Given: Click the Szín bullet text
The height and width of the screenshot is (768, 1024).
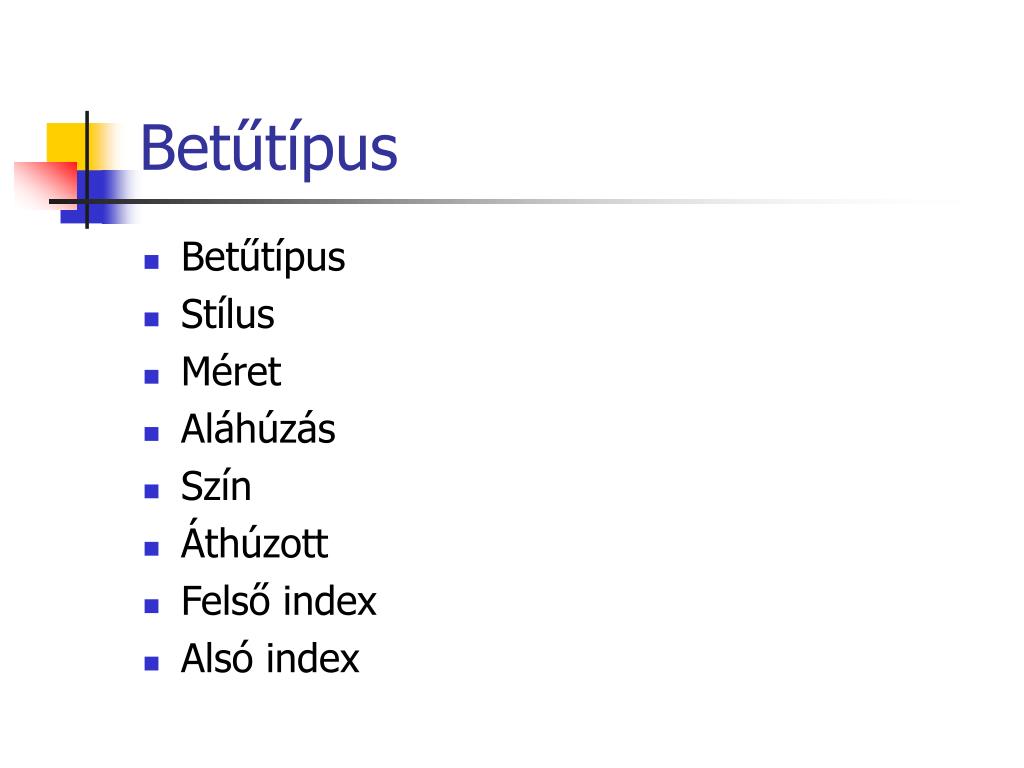Looking at the screenshot, I should click(x=216, y=487).
